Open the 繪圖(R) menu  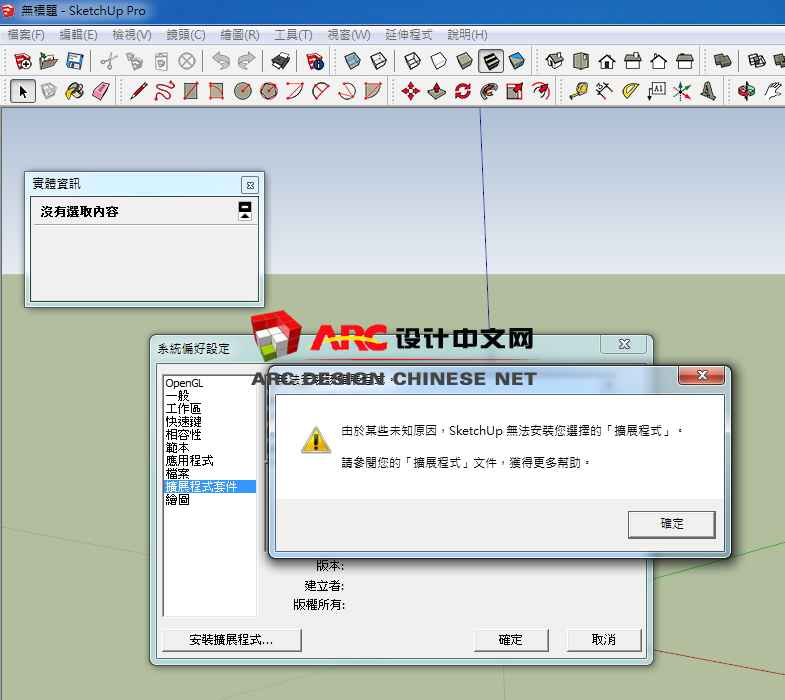(x=240, y=35)
